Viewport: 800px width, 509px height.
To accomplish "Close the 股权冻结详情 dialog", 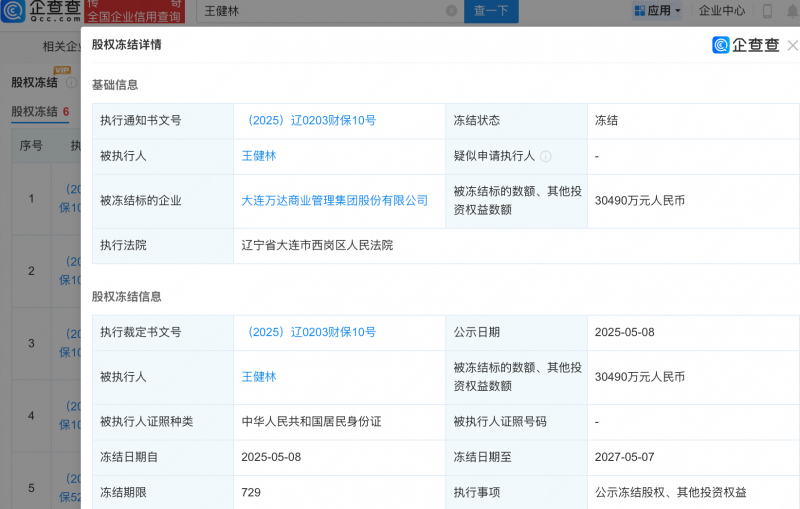I will pos(792,45).
